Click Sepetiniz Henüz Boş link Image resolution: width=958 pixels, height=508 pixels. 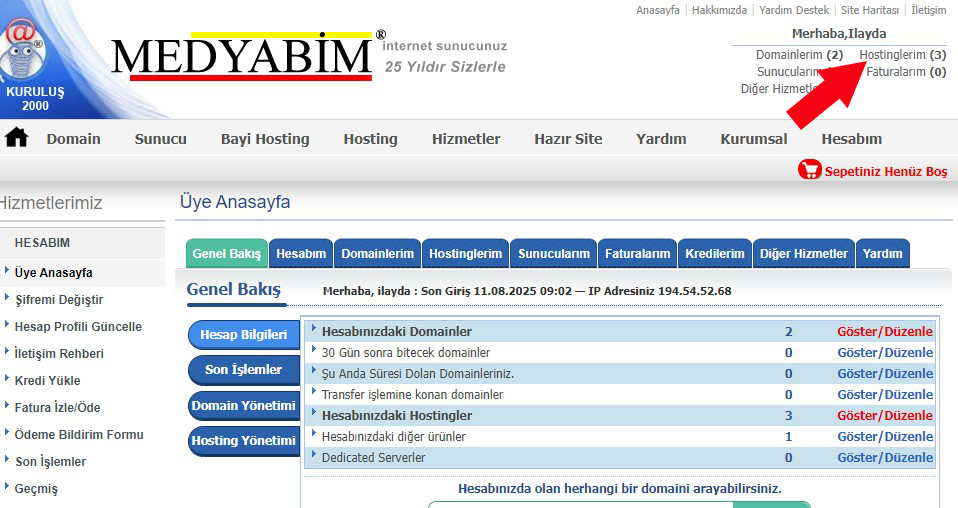point(886,171)
